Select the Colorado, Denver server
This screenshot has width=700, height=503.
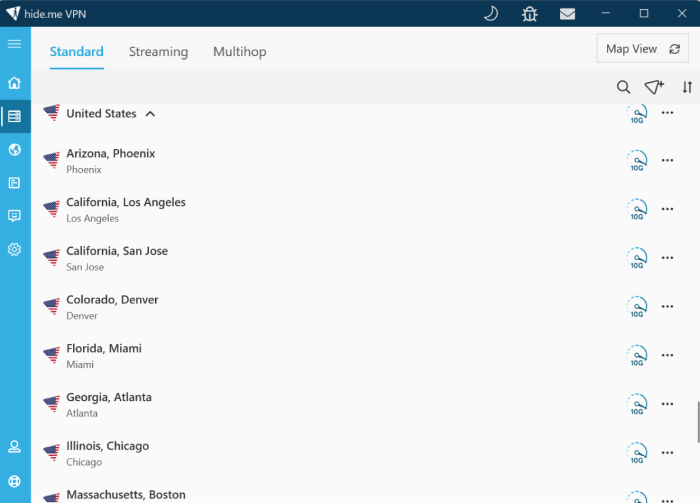click(365, 307)
